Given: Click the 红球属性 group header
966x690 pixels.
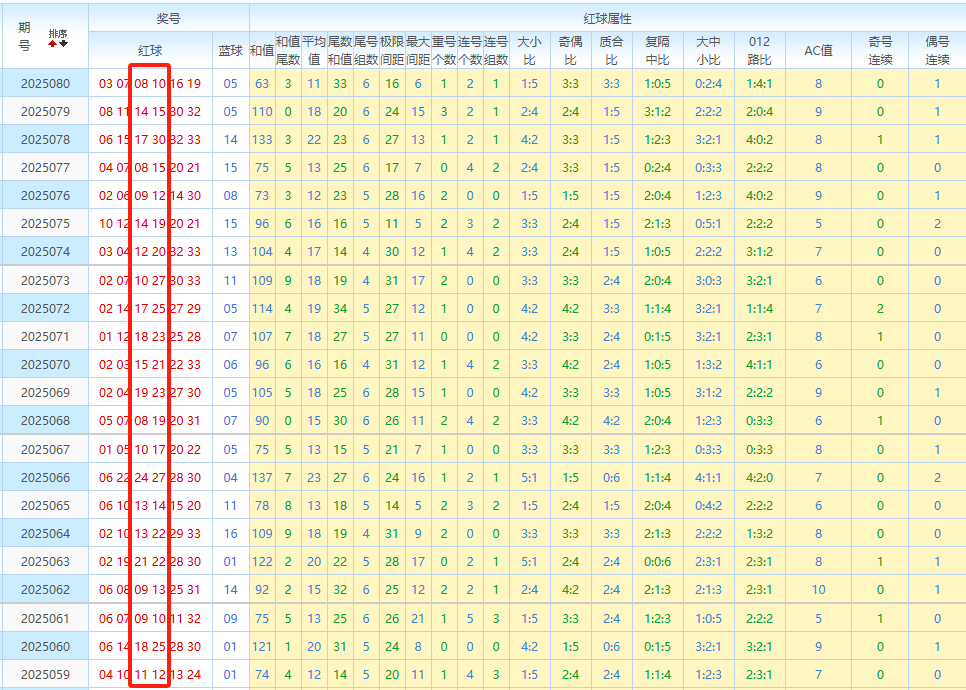Looking at the screenshot, I should pyautogui.click(x=607, y=18).
